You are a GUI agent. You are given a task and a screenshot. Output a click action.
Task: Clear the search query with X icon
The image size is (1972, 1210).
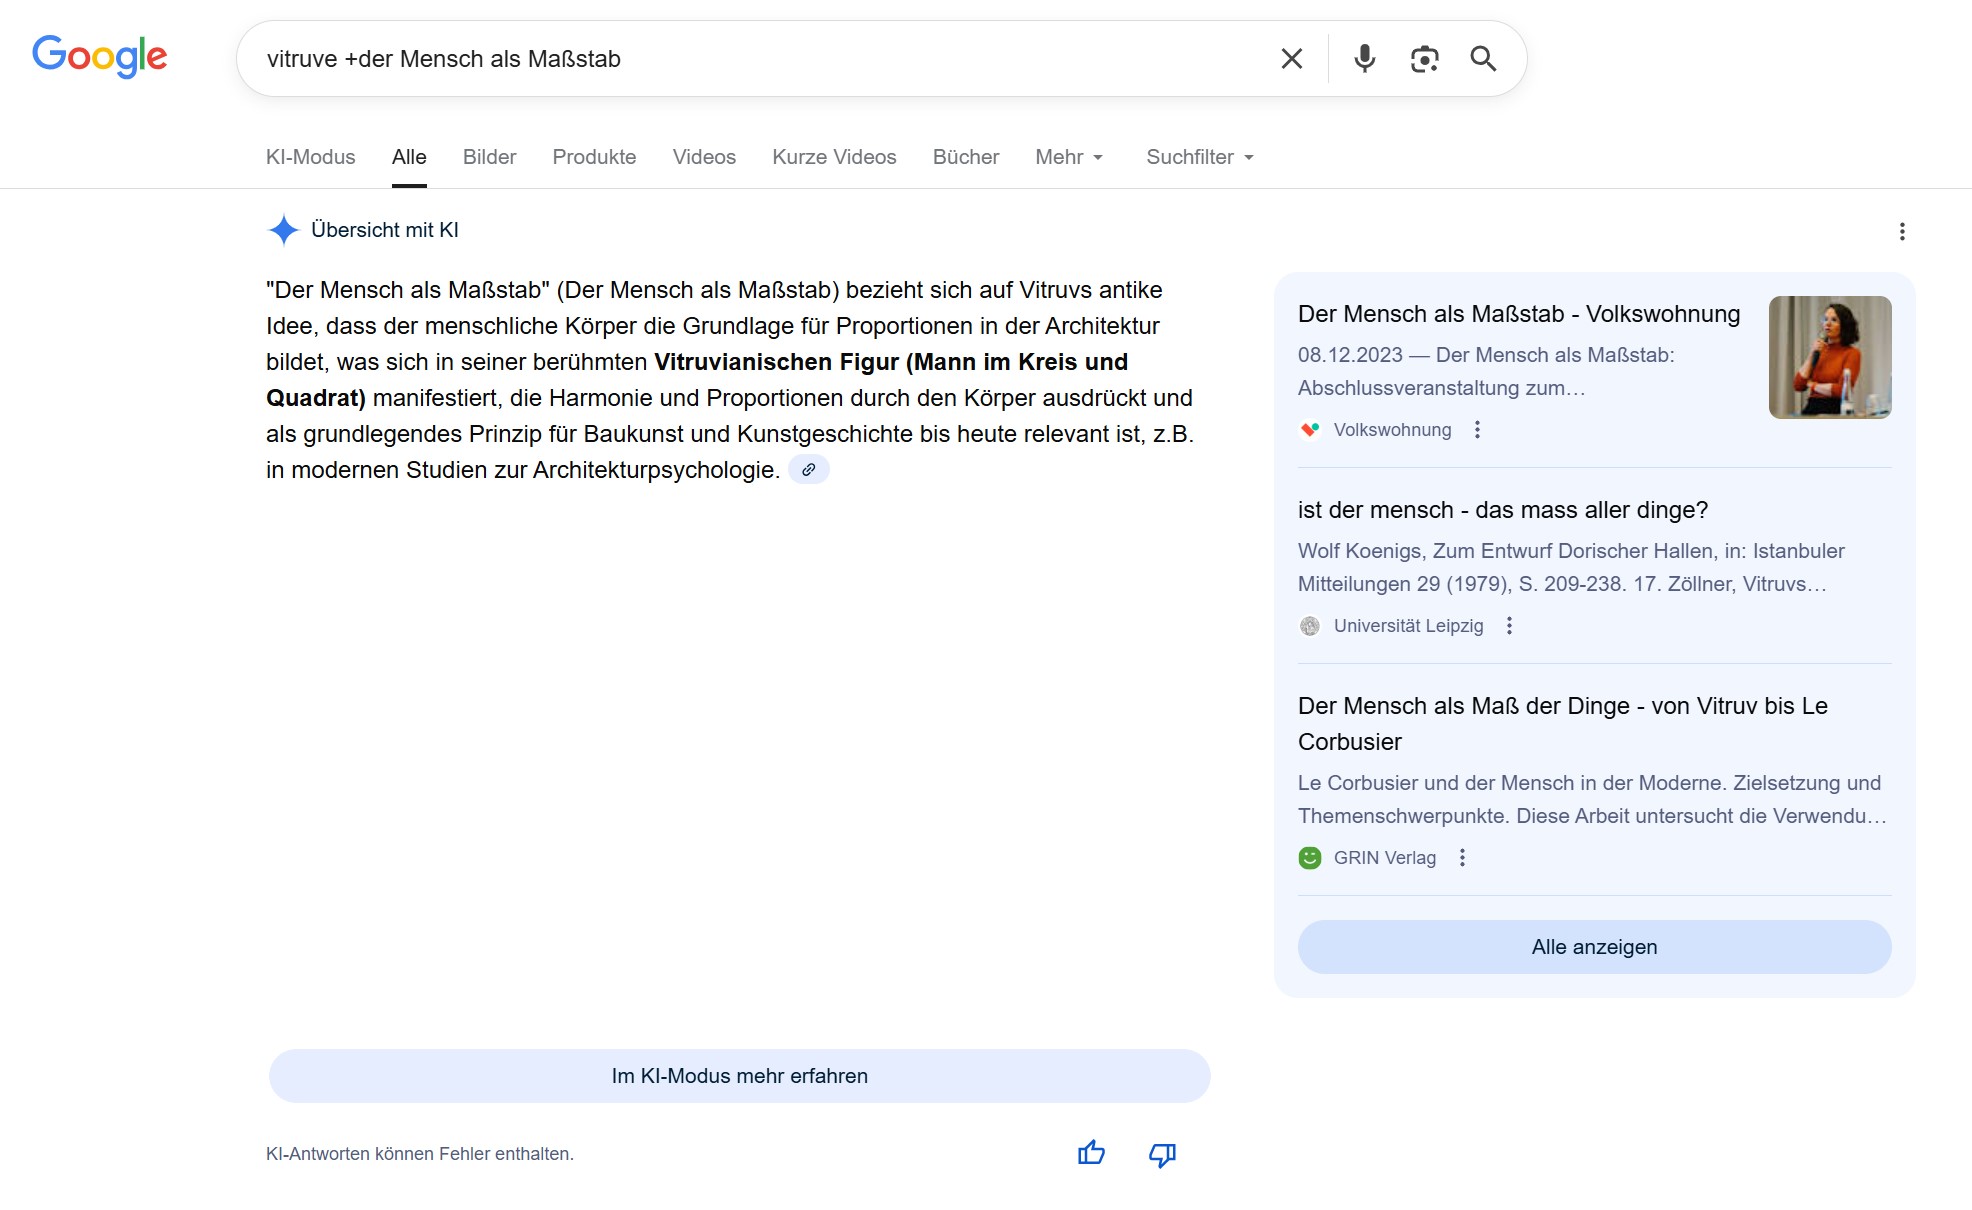(1291, 59)
